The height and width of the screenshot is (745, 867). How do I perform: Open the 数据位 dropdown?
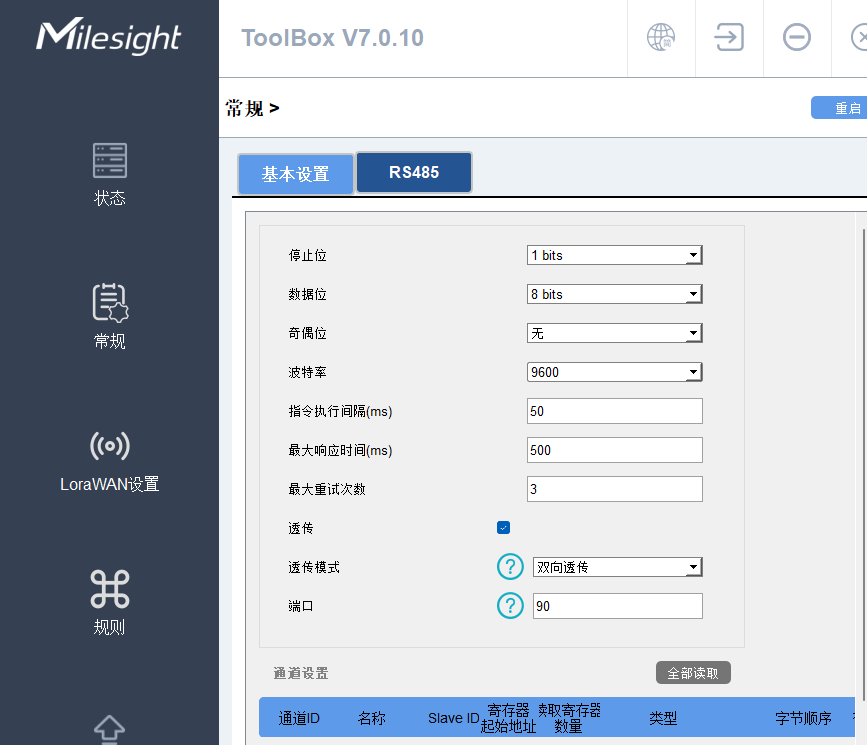[x=614, y=294]
